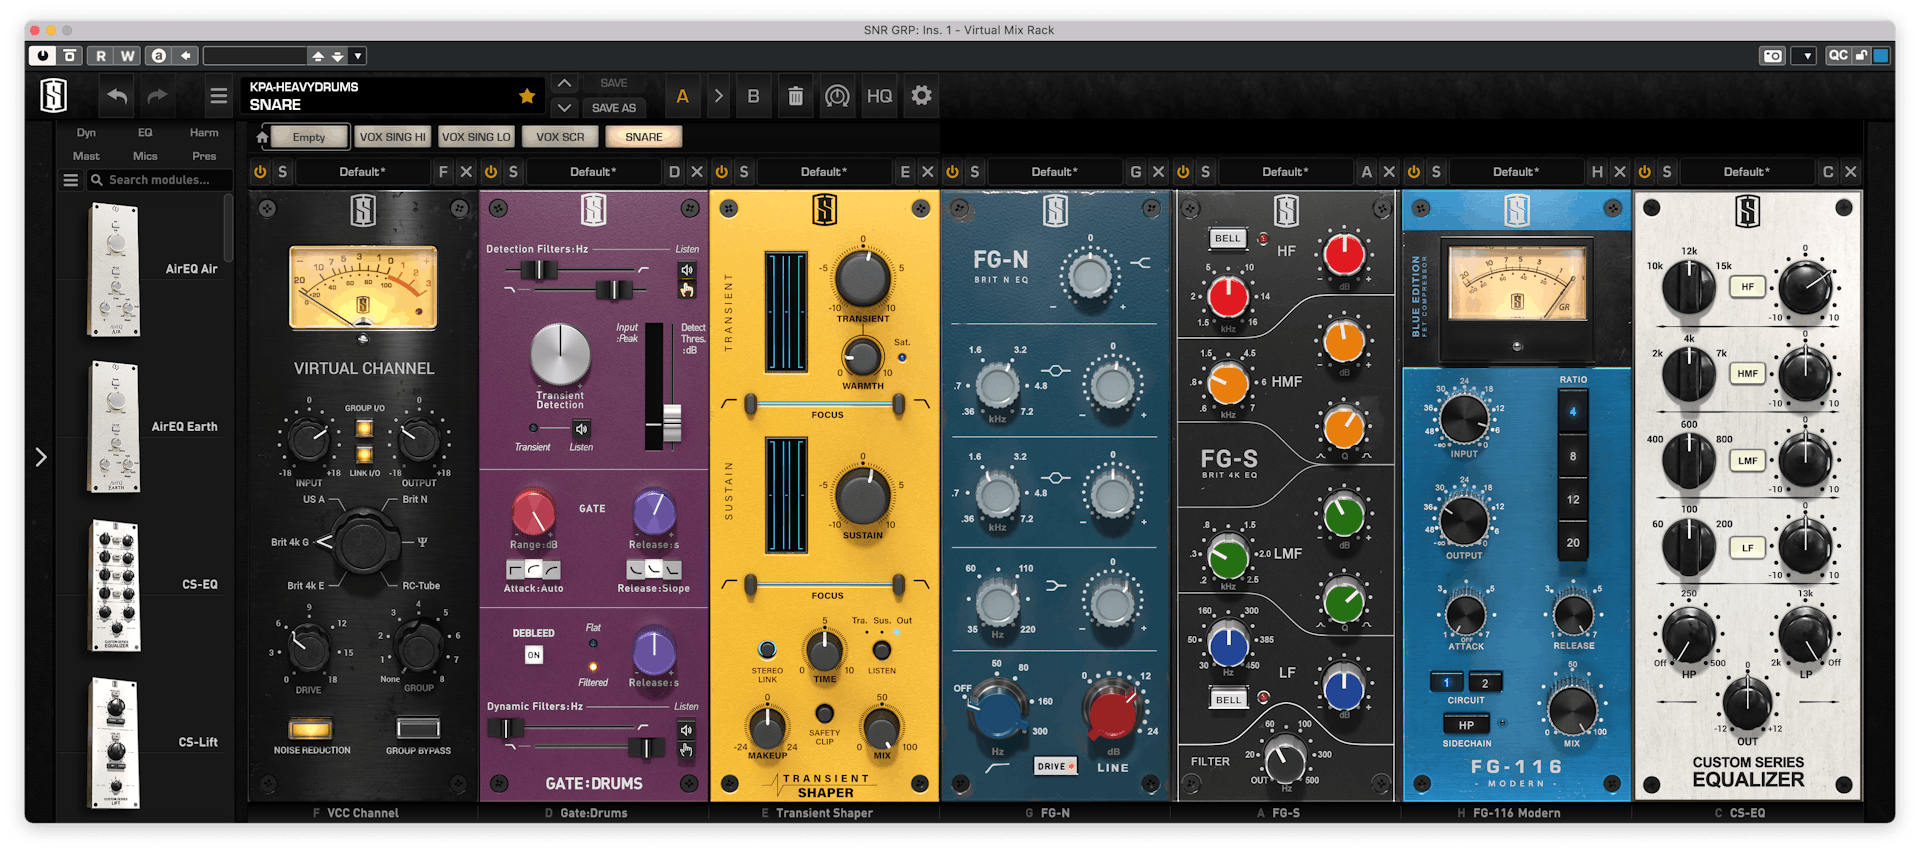The image size is (1920, 852).
Task: Select the Pres module category
Action: pos(204,156)
